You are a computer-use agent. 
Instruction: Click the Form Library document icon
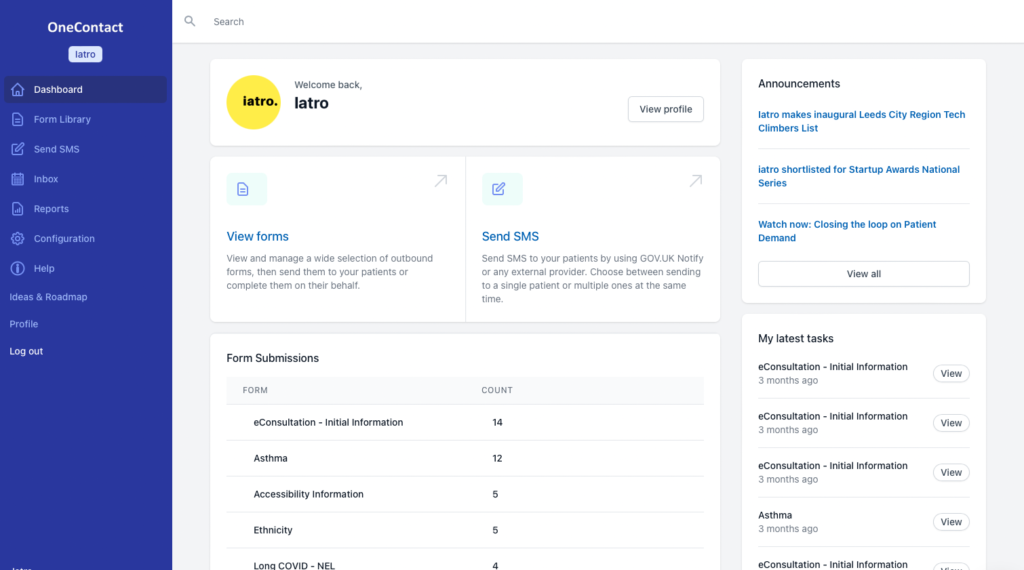pyautogui.click(x=18, y=119)
